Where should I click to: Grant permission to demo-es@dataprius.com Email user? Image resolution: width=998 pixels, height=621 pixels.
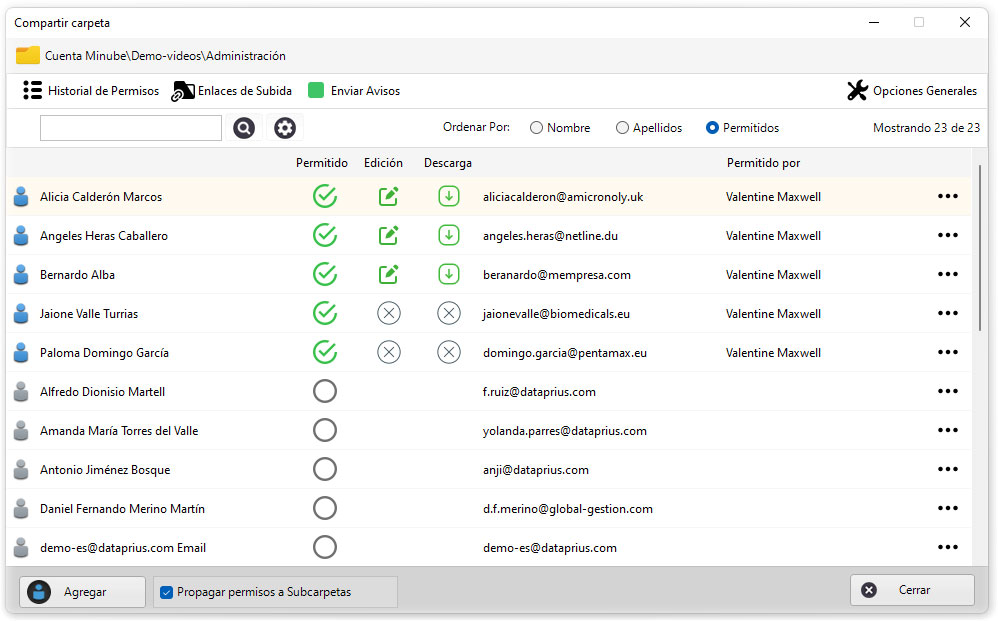click(325, 547)
